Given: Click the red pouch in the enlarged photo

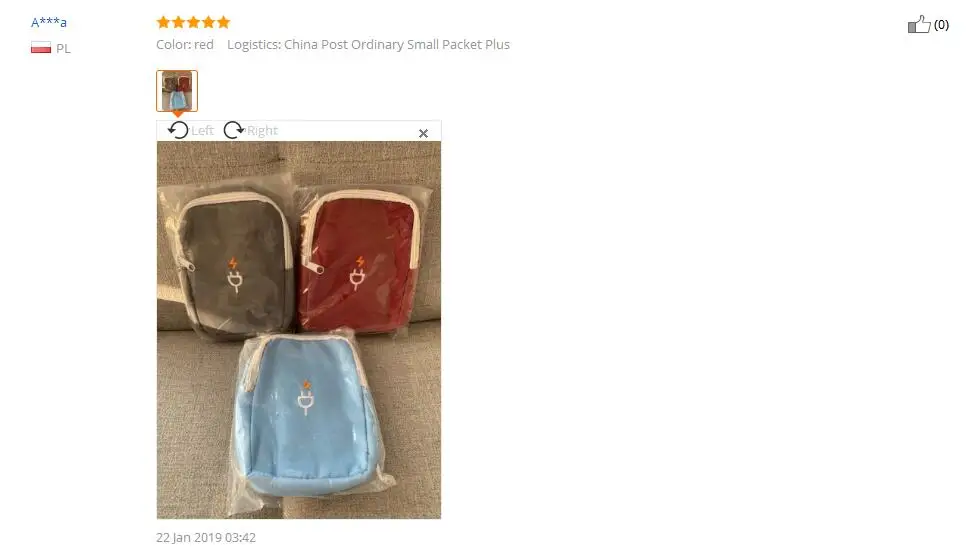Looking at the screenshot, I should tap(359, 262).
